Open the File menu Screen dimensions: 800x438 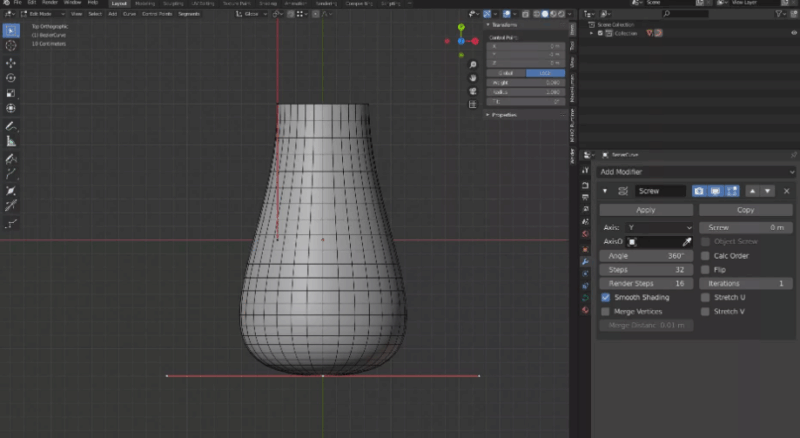click(x=18, y=3)
